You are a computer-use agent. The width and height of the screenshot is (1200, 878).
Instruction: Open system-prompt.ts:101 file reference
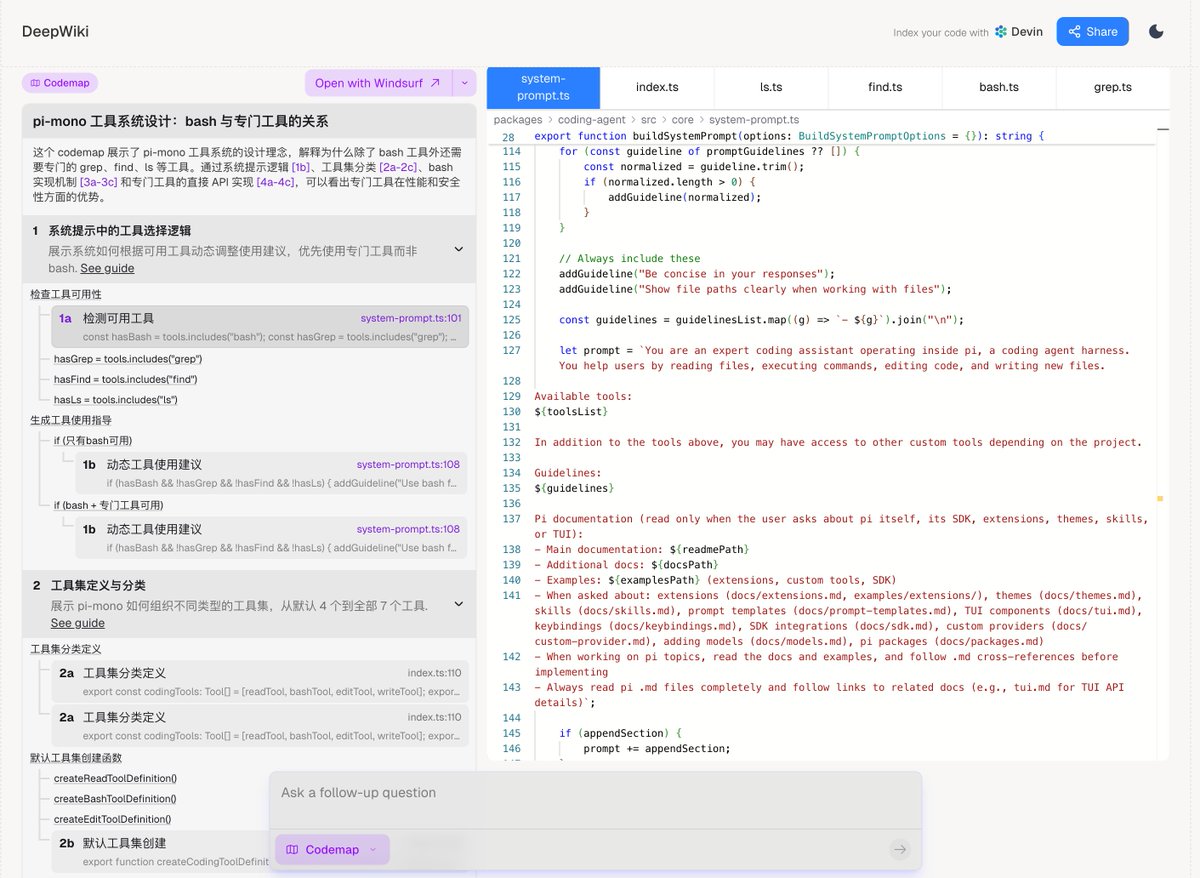click(x=411, y=318)
